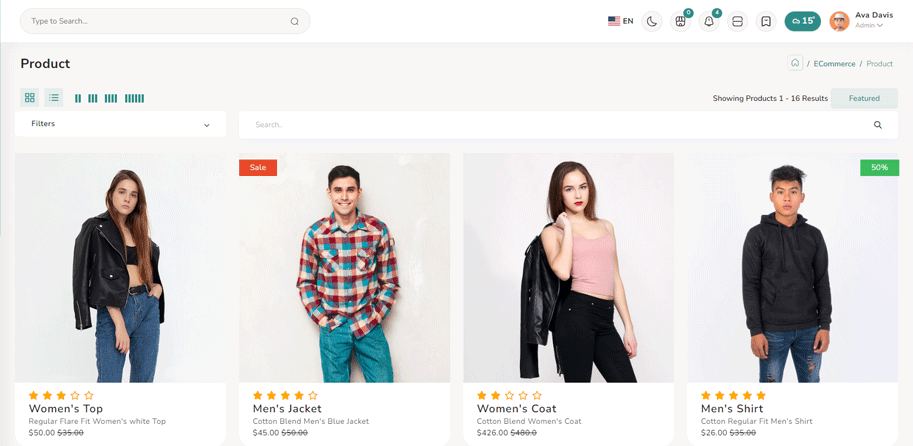Rate Women's Top with the fifth star

(x=89, y=396)
